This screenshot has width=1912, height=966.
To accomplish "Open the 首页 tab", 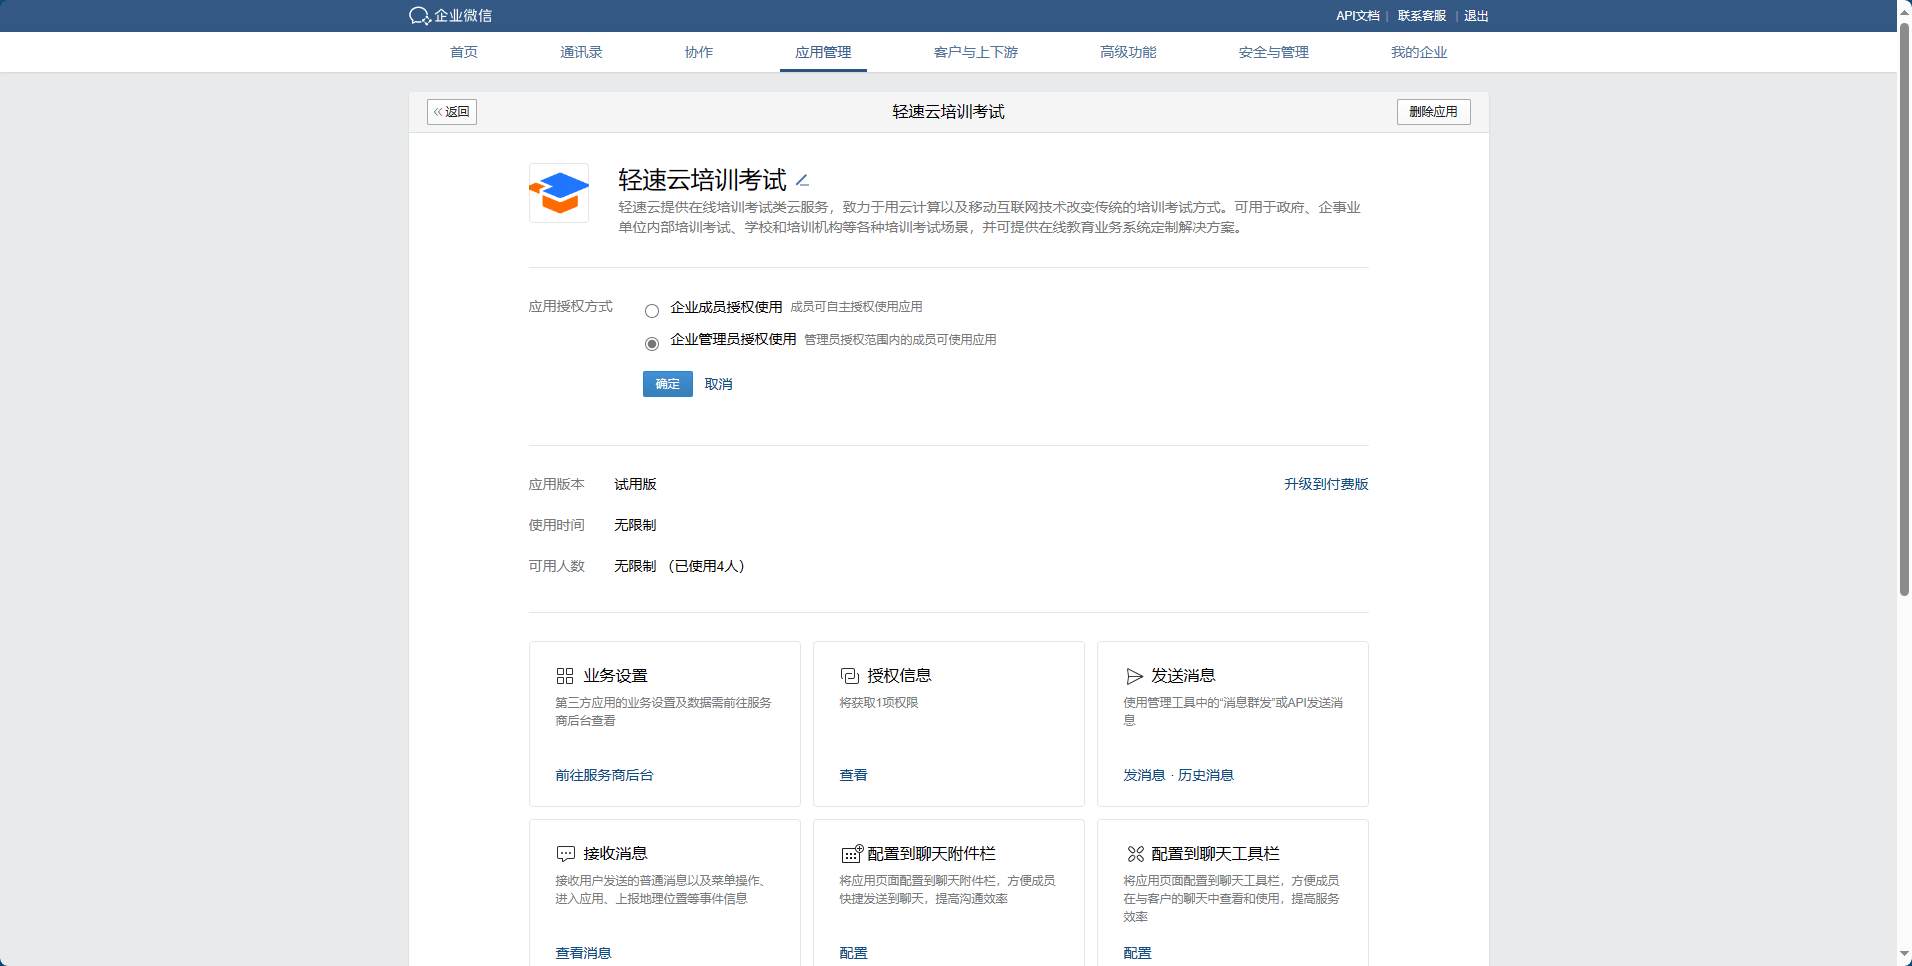I will pos(464,52).
